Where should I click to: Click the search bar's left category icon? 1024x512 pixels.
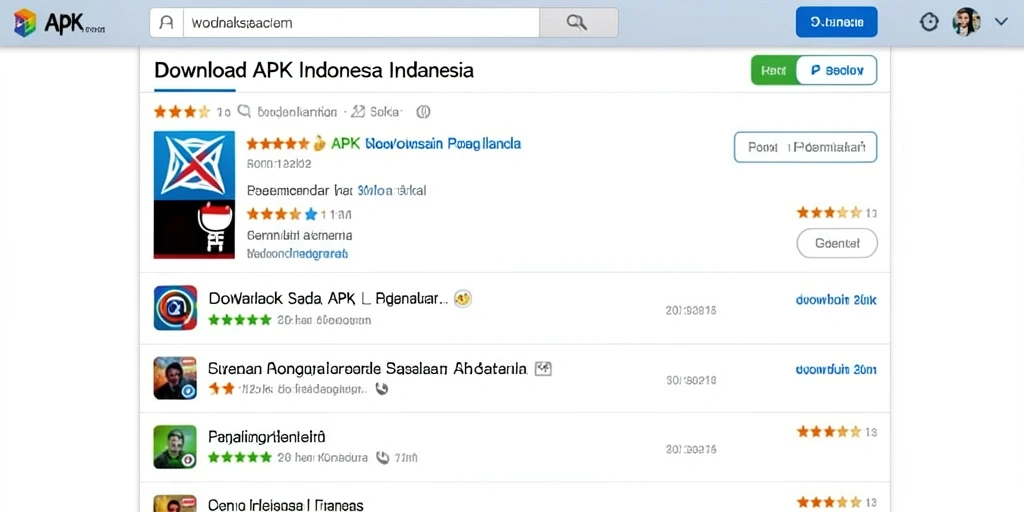point(167,22)
